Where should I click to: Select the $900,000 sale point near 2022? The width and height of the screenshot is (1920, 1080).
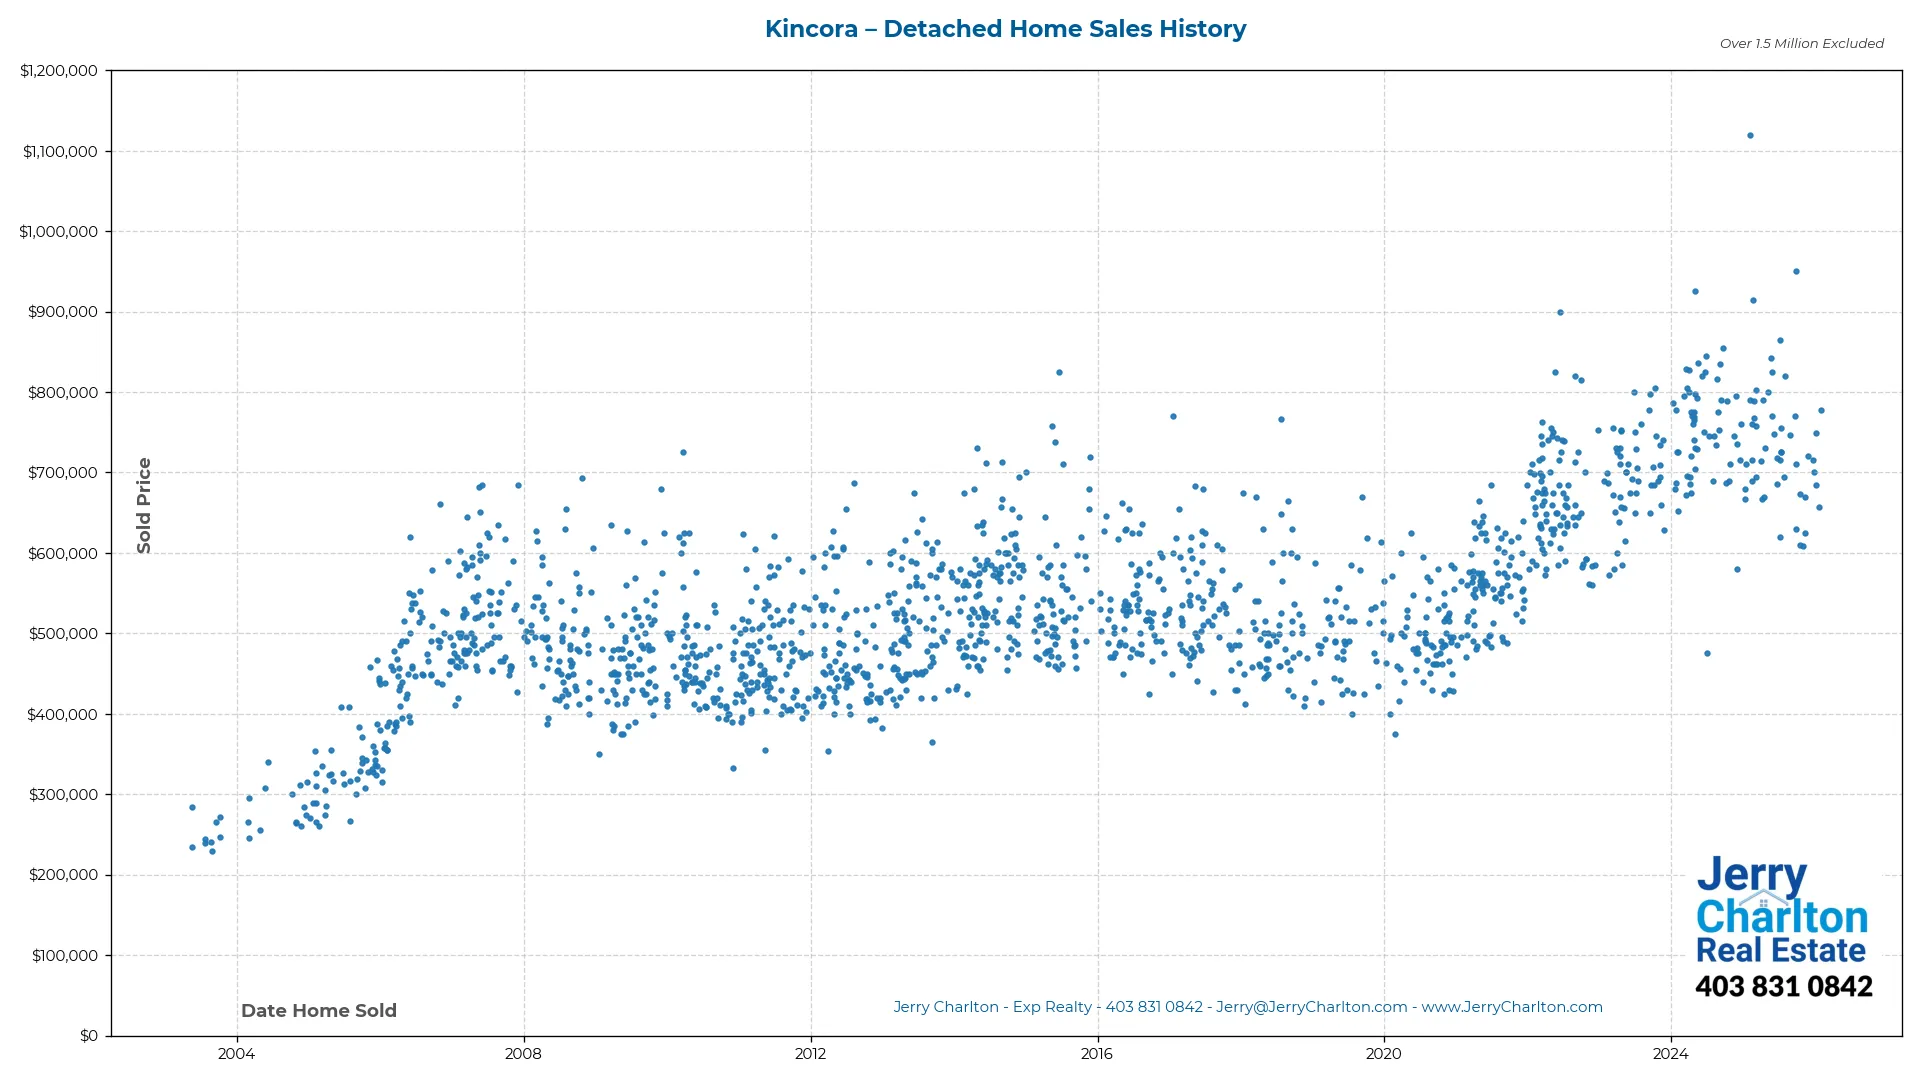pos(1560,311)
